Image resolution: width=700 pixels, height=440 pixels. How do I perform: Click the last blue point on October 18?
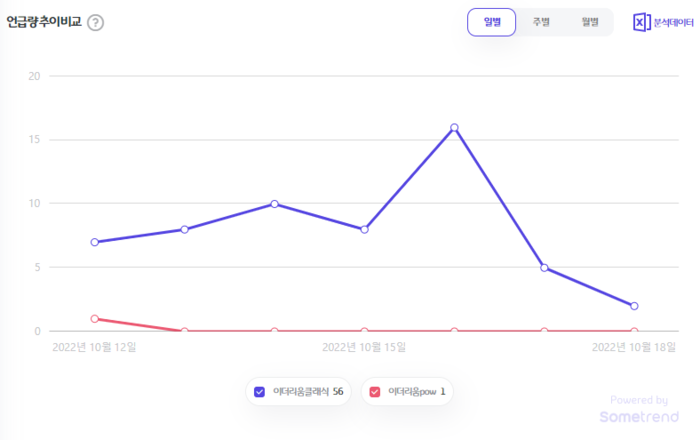tap(634, 306)
